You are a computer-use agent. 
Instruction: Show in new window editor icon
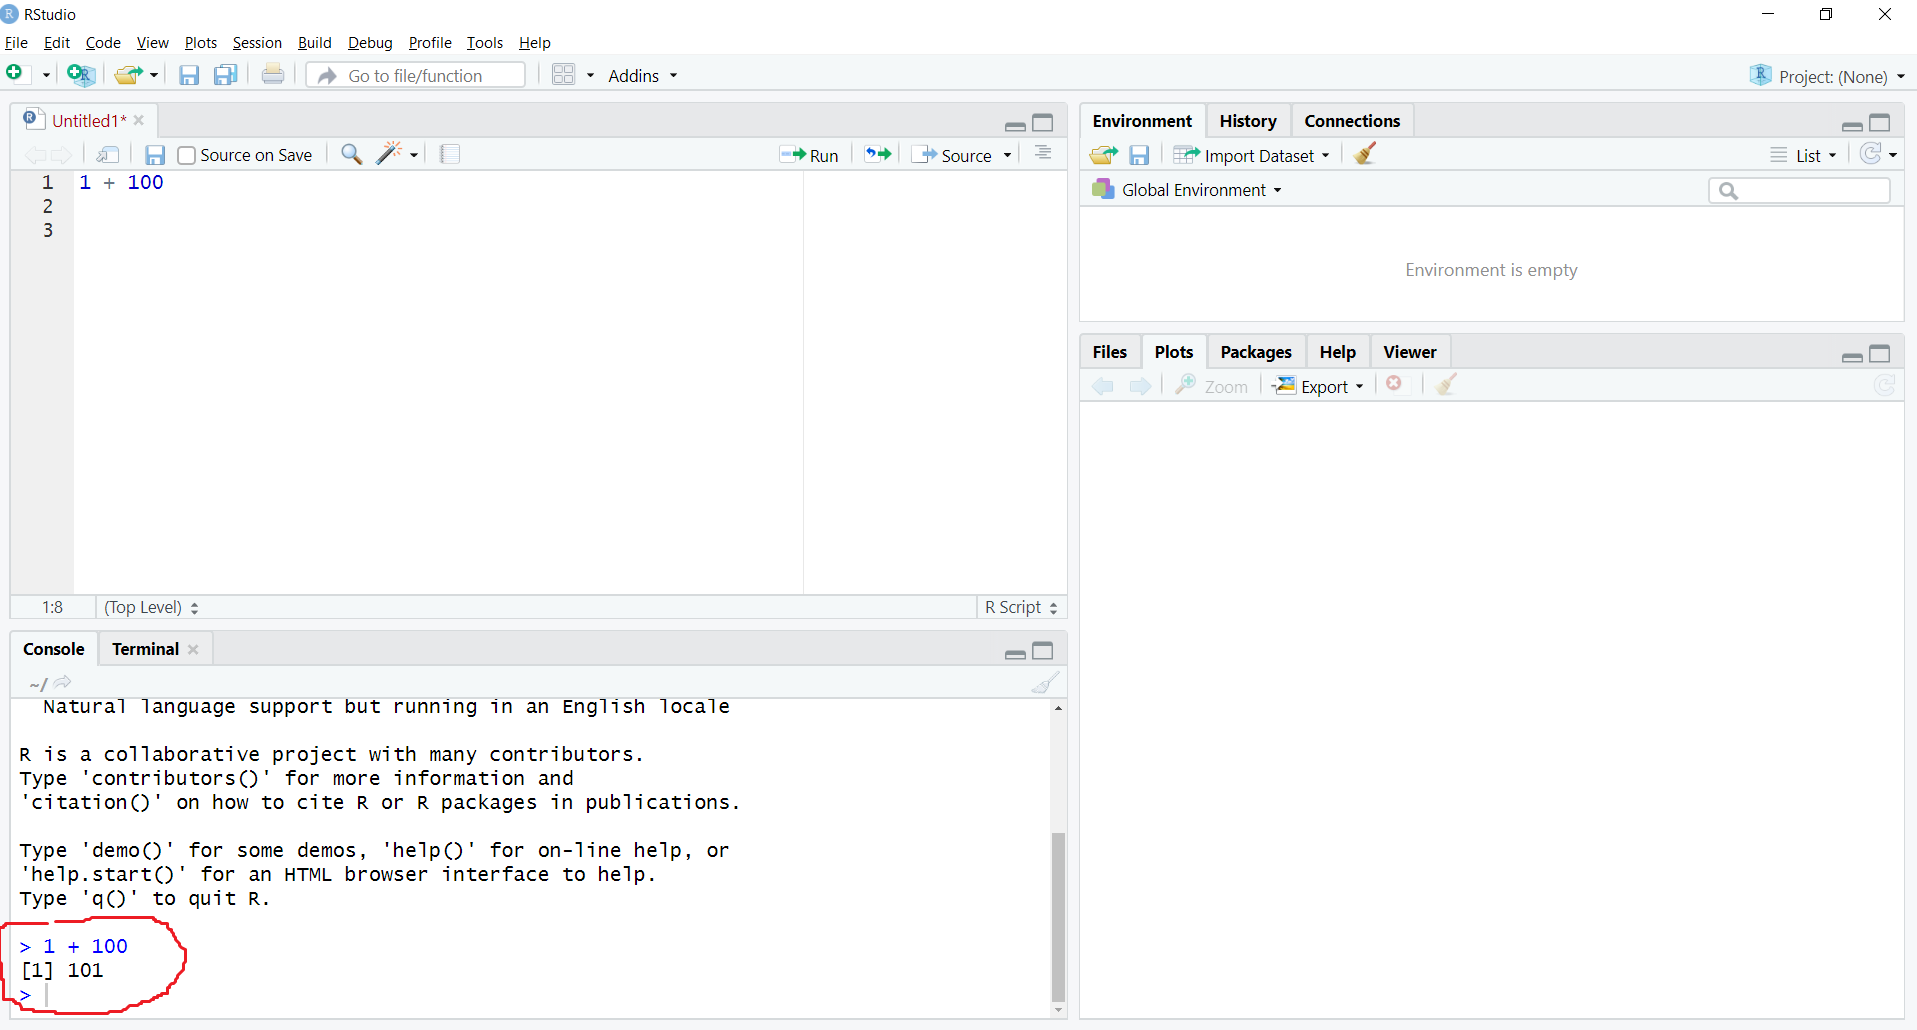click(108, 154)
